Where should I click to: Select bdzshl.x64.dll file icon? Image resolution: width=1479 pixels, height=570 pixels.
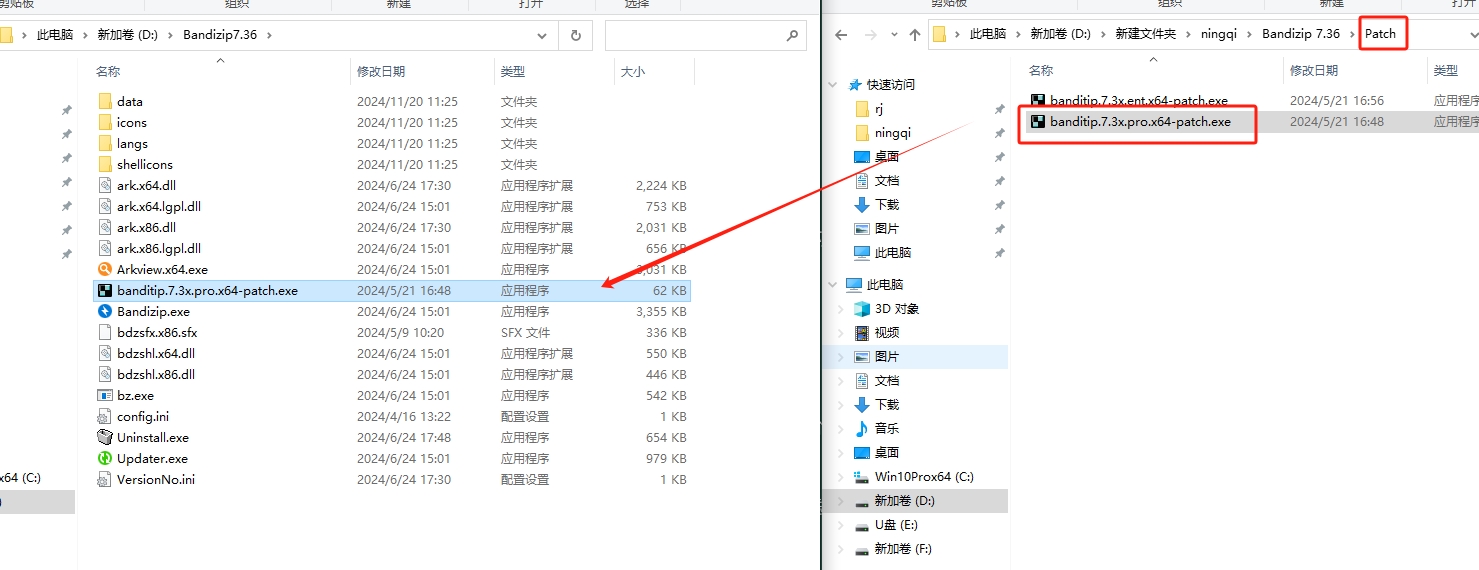point(106,353)
